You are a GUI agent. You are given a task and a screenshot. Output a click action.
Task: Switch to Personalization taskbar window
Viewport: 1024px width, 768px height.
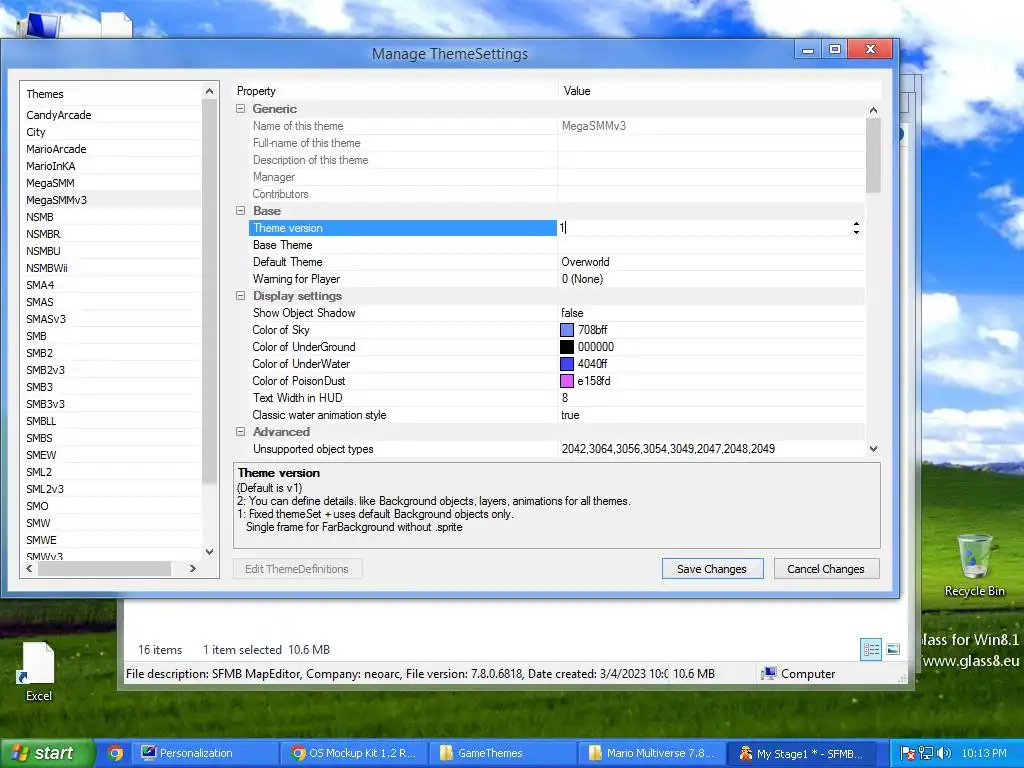point(204,753)
